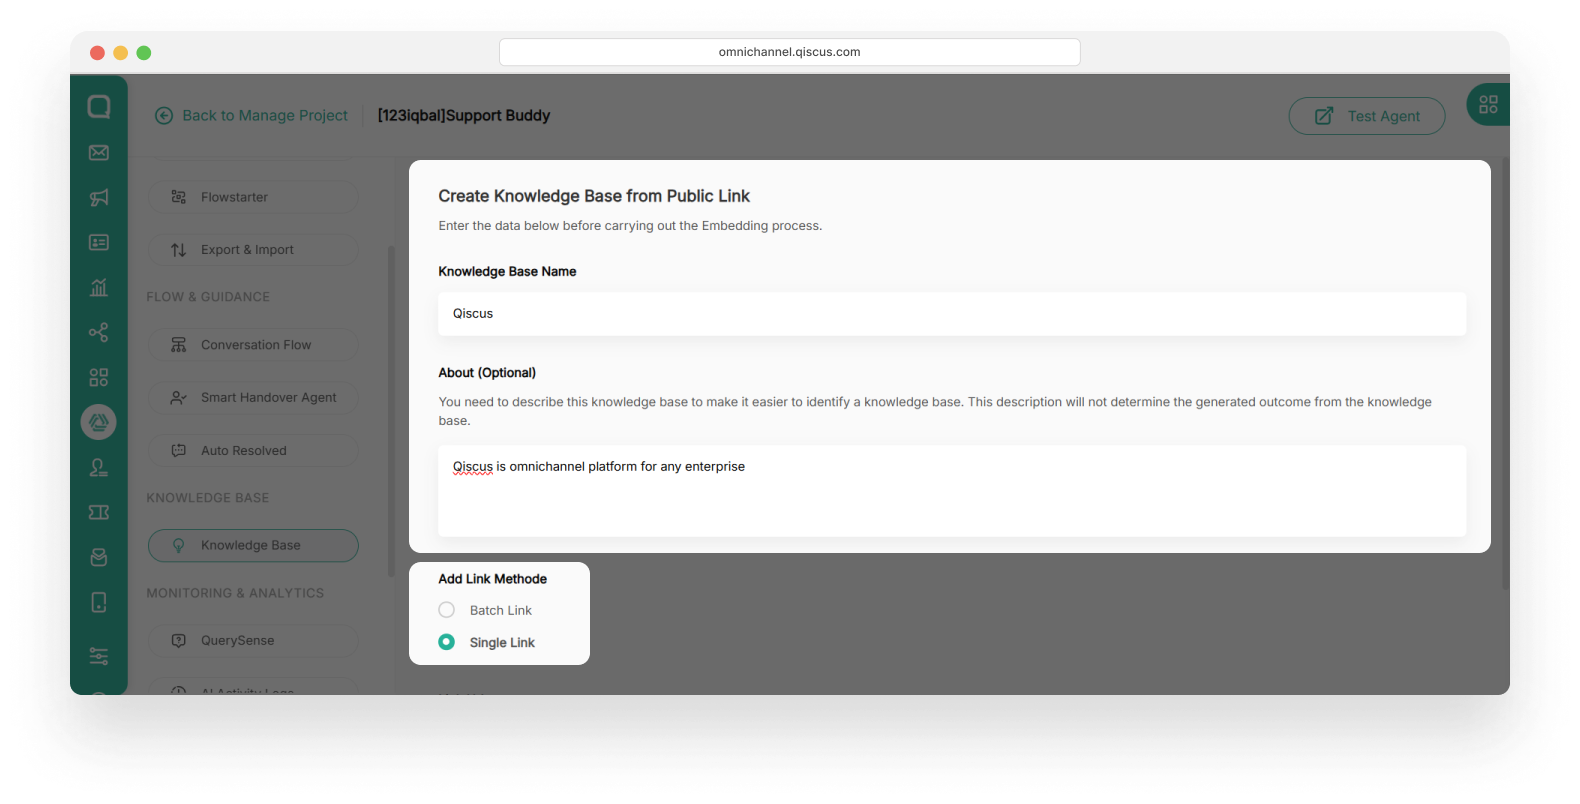Click the Knowledge Base lightbulb icon

point(179,546)
